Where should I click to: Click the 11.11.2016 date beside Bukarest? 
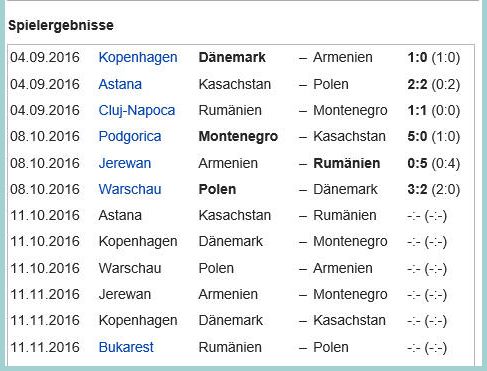[45, 347]
